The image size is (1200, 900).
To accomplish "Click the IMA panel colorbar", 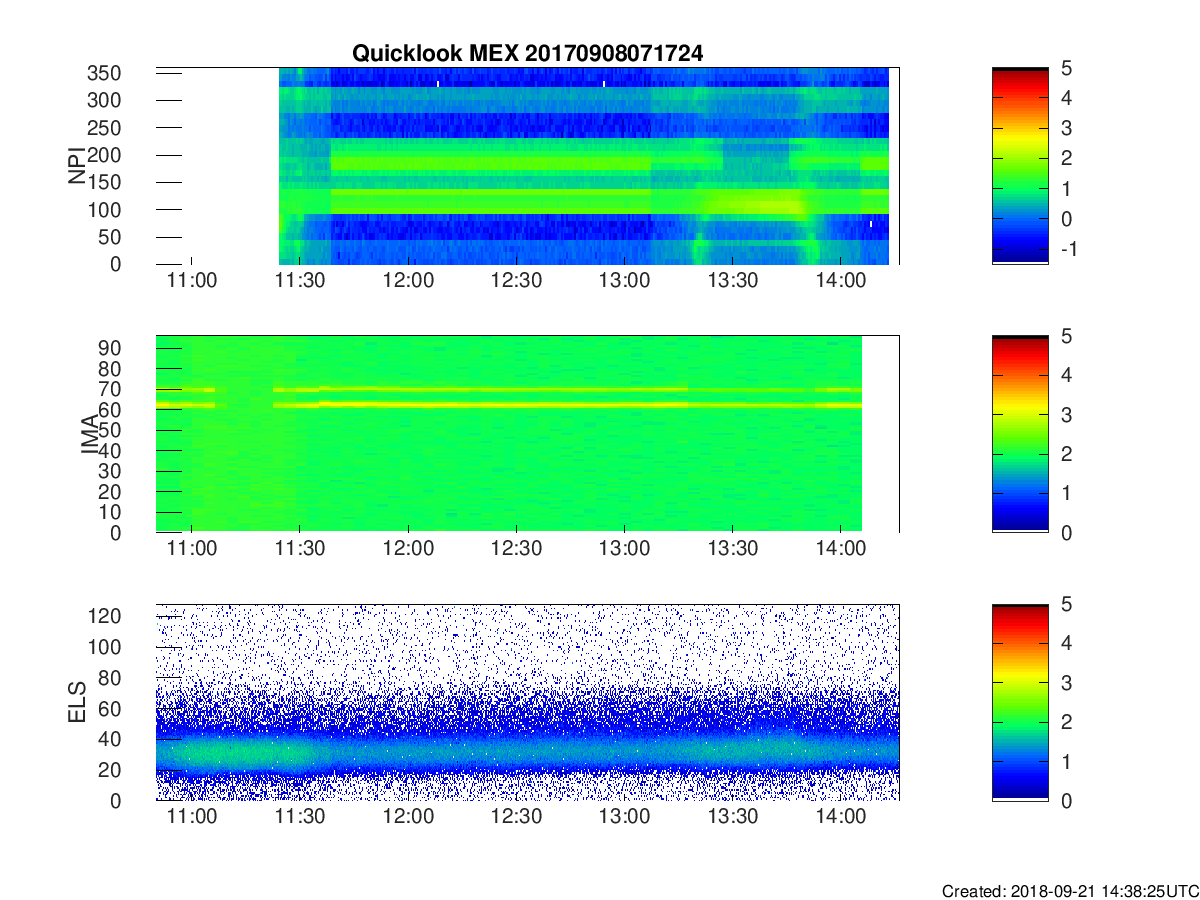I will [x=1020, y=434].
